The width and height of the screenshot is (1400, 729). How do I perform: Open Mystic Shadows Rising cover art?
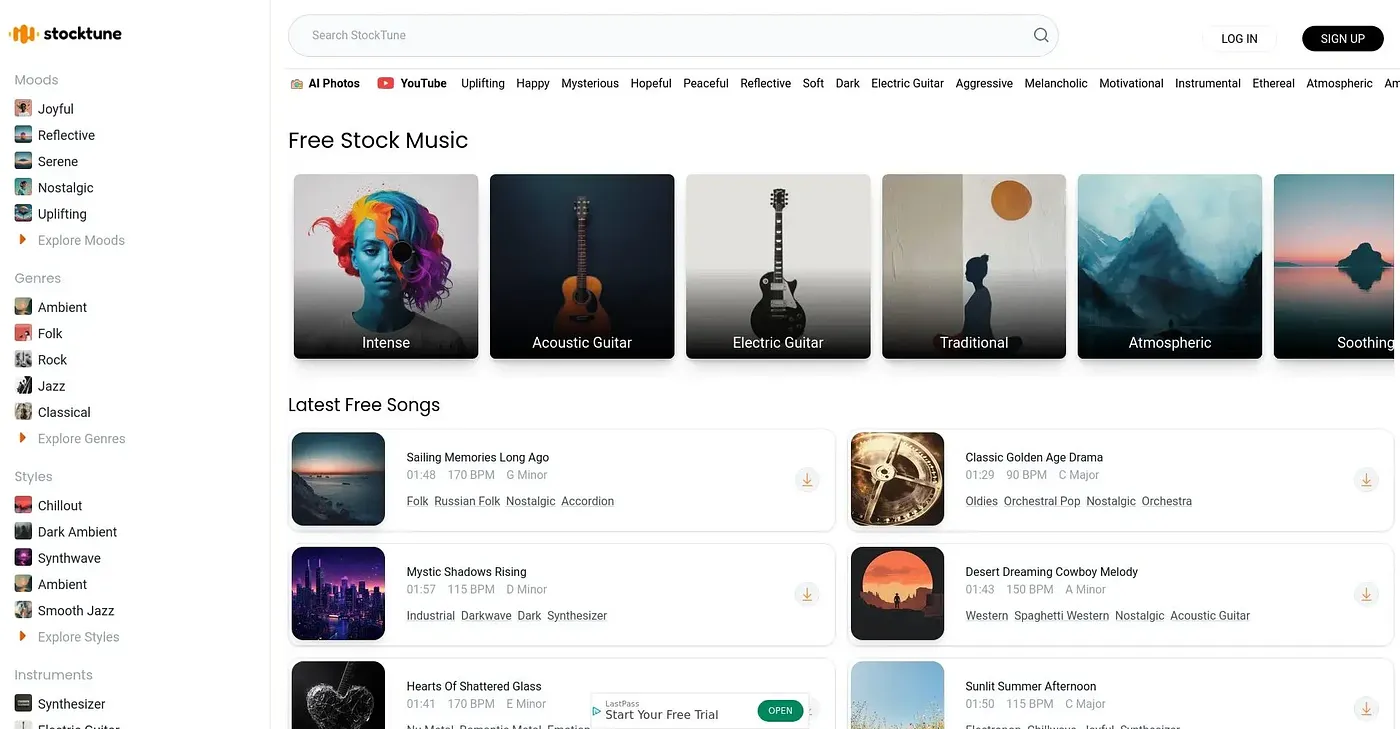(x=338, y=594)
